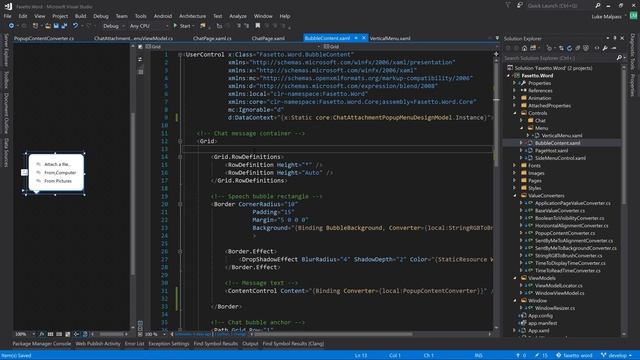Image resolution: width=640 pixels, height=360 pixels.
Task: Click the Solution Explorer search magnifier icon
Action: (619, 58)
